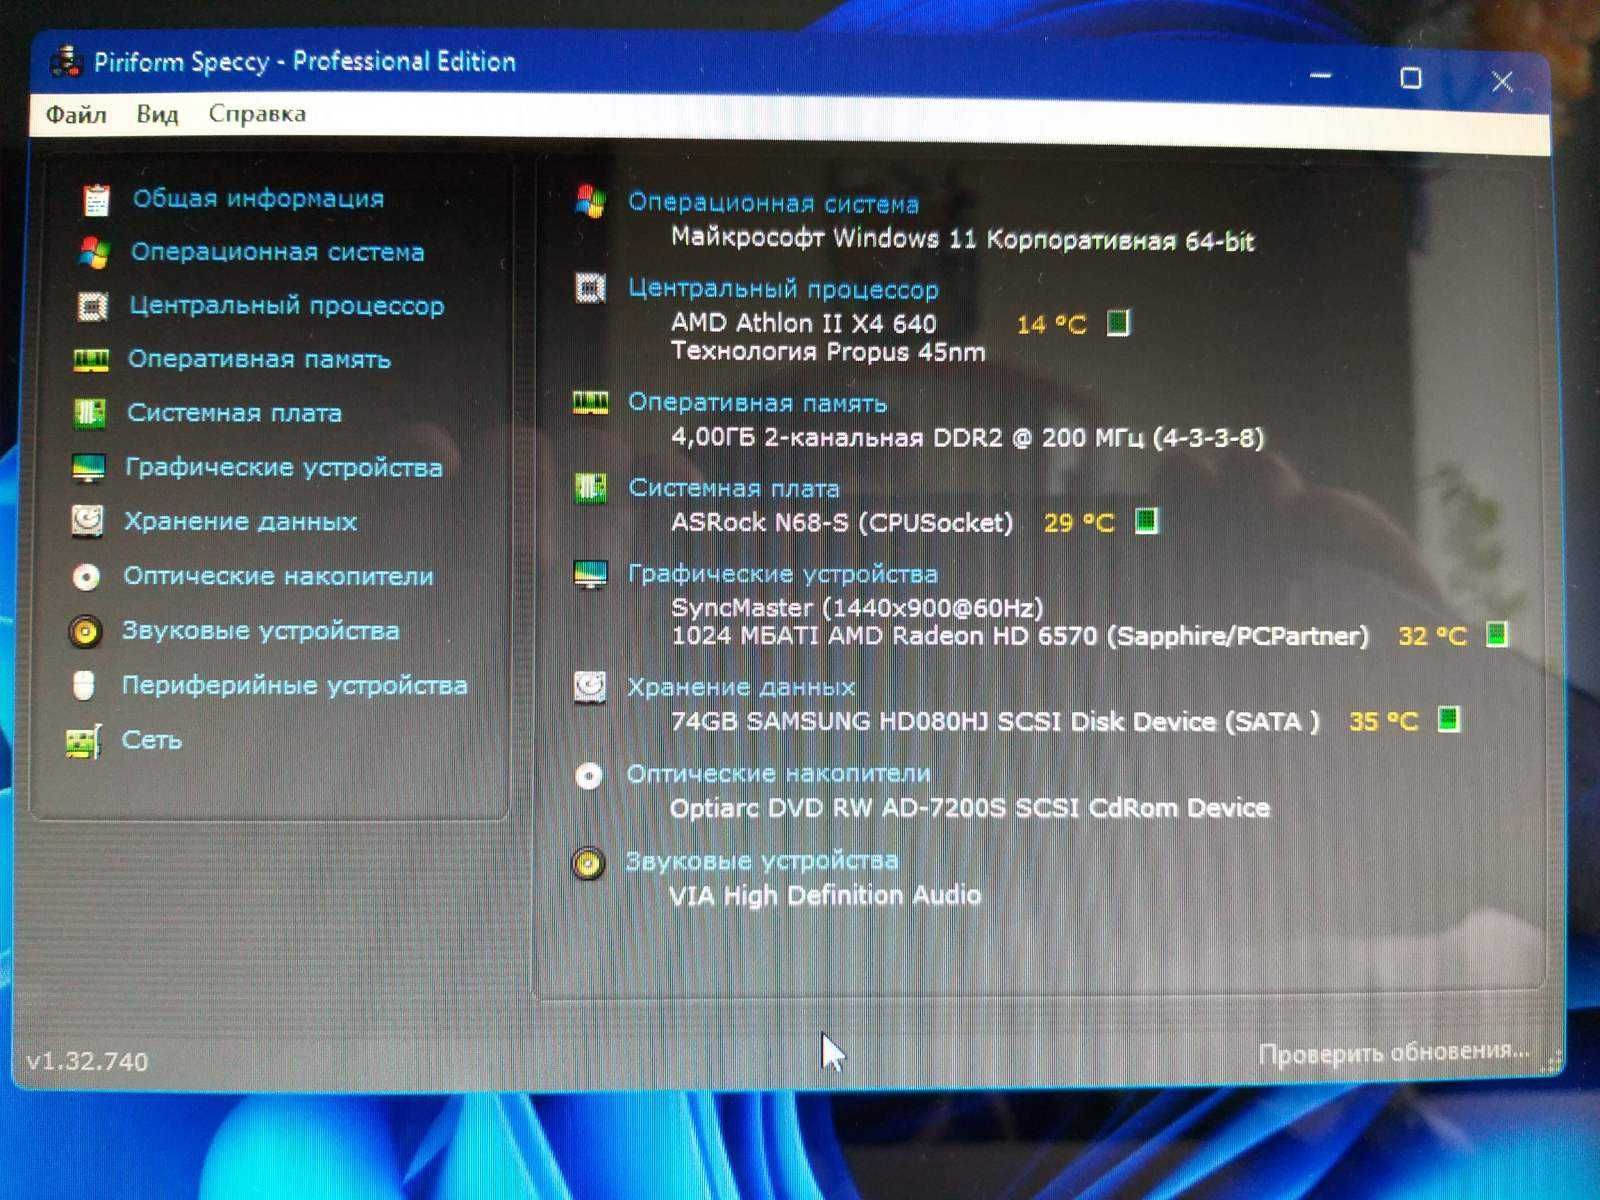The height and width of the screenshot is (1200, 1600).
Task: Click the disc icon in summary panel
Action: pyautogui.click(x=589, y=775)
